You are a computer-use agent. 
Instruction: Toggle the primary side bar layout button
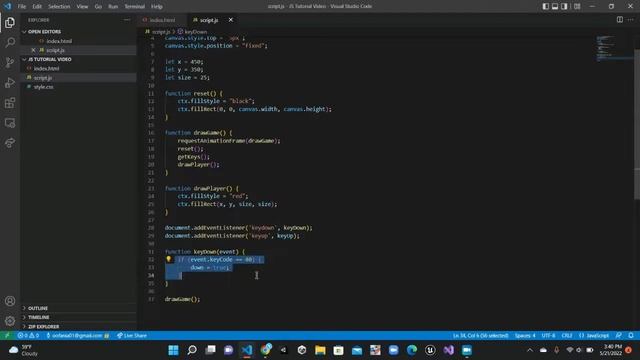click(x=546, y=6)
